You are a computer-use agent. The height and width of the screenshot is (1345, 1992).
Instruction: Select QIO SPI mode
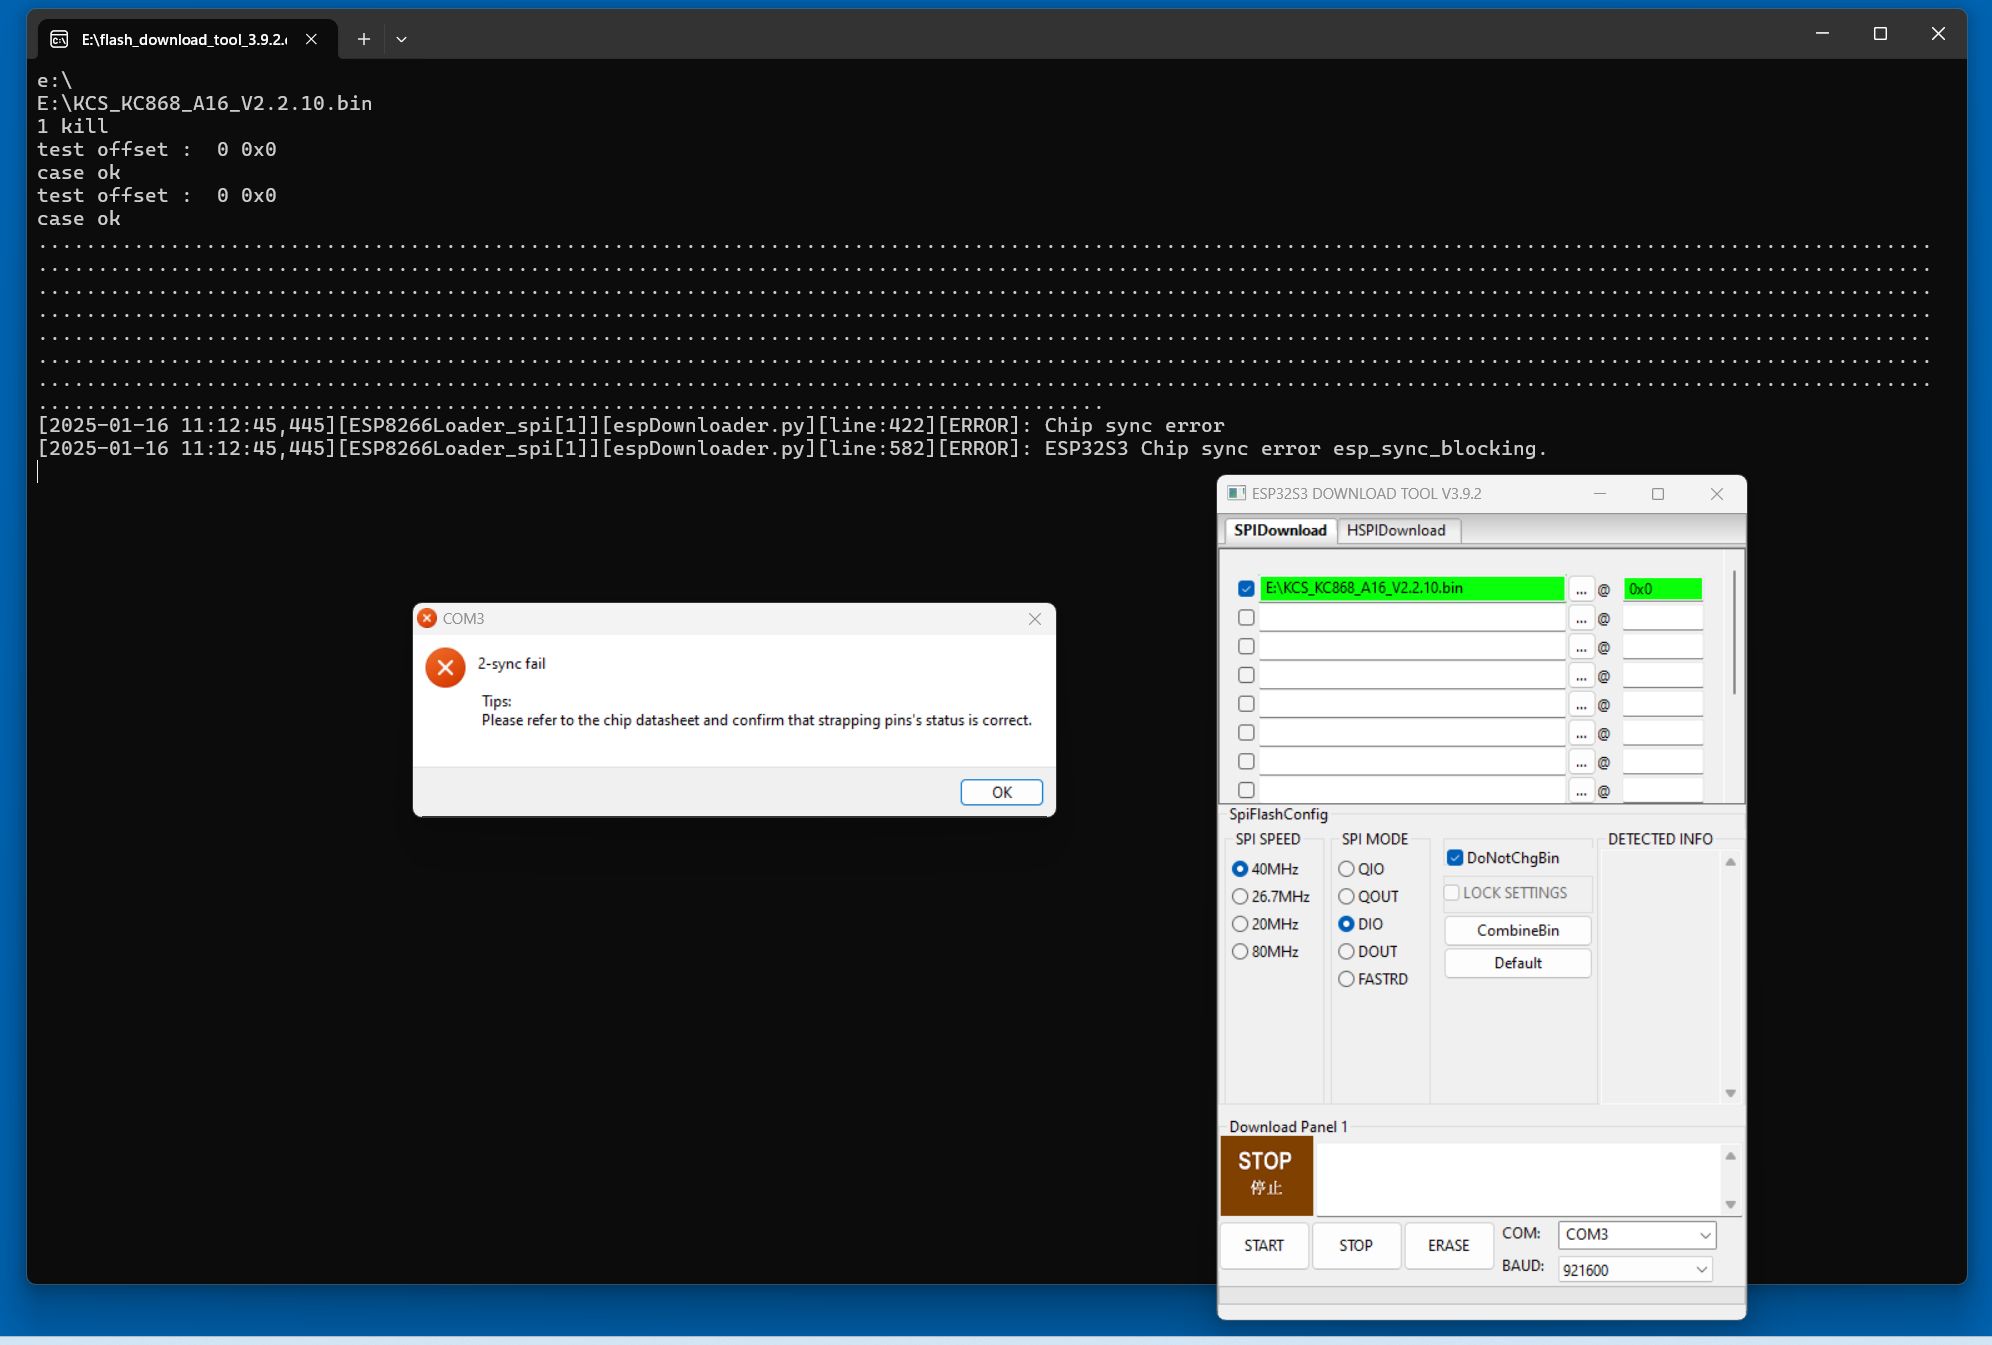point(1347,869)
